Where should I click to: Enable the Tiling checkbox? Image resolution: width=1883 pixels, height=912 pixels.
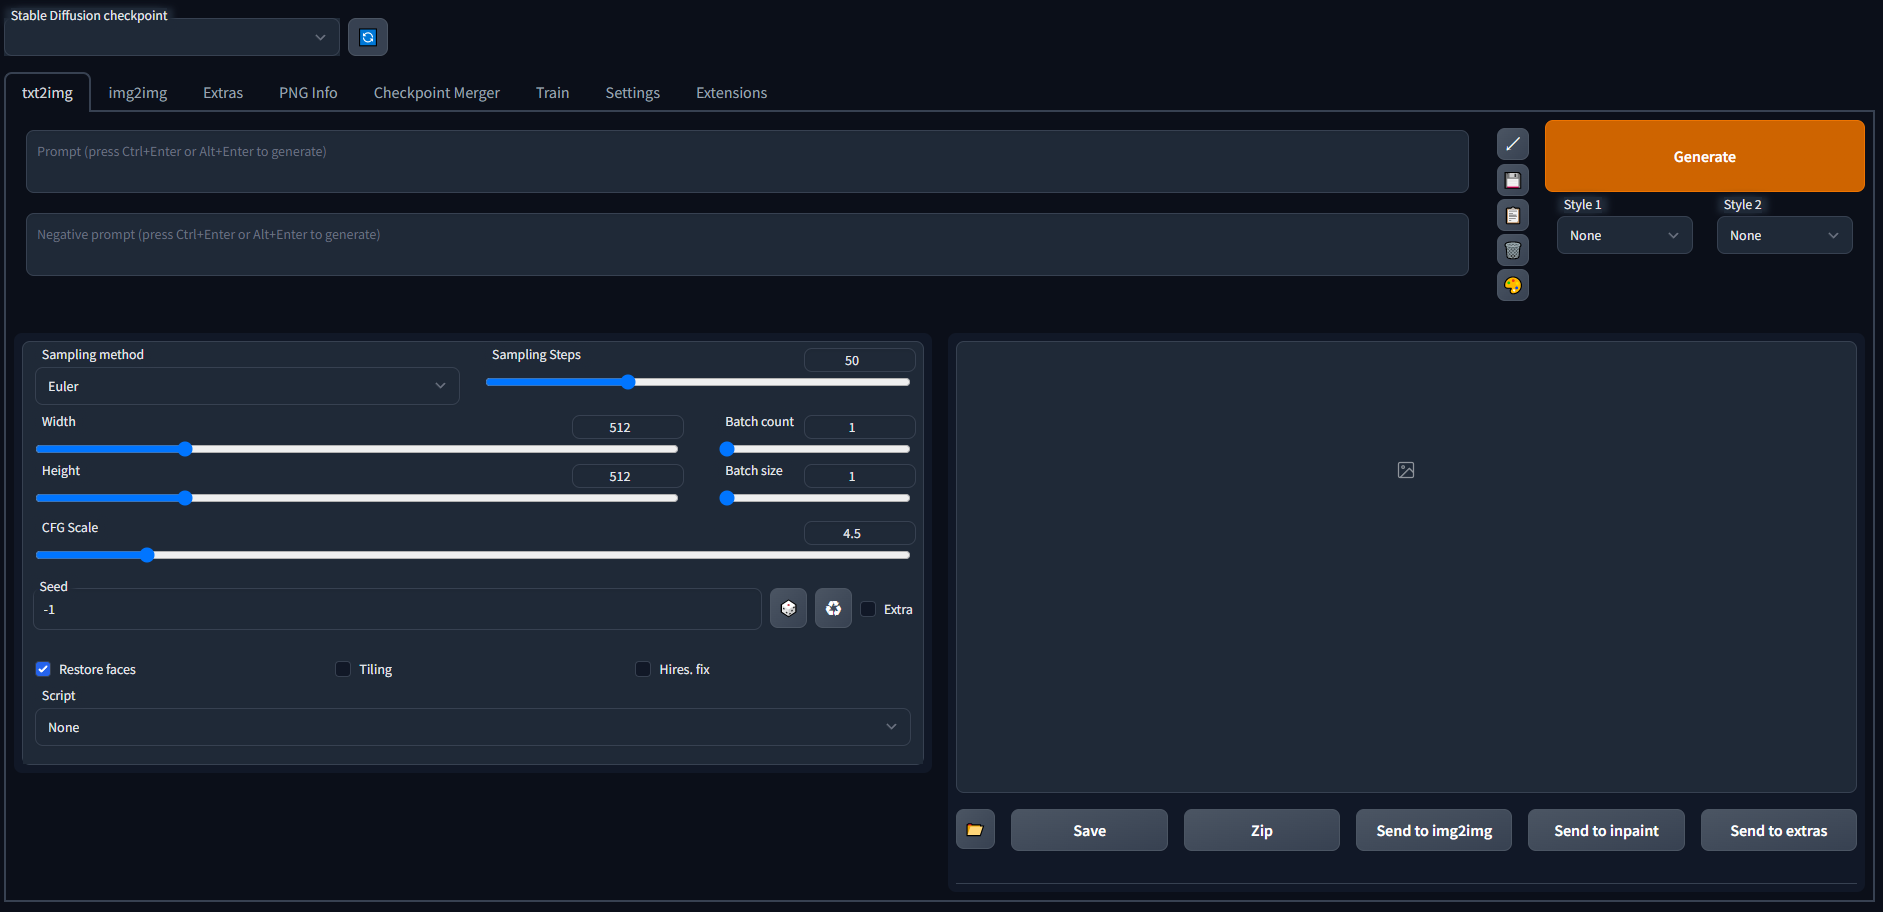point(343,669)
